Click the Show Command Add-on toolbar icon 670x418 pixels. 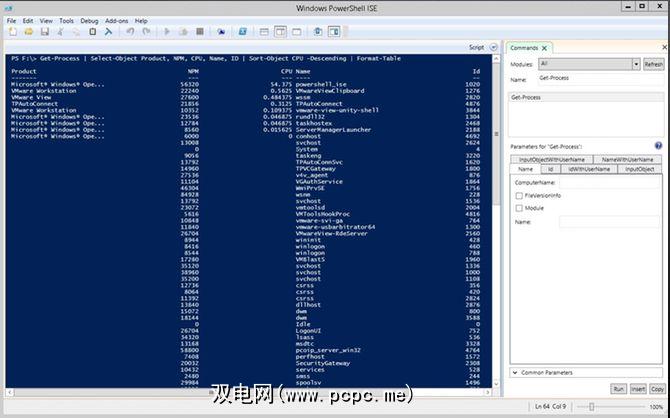334,32
